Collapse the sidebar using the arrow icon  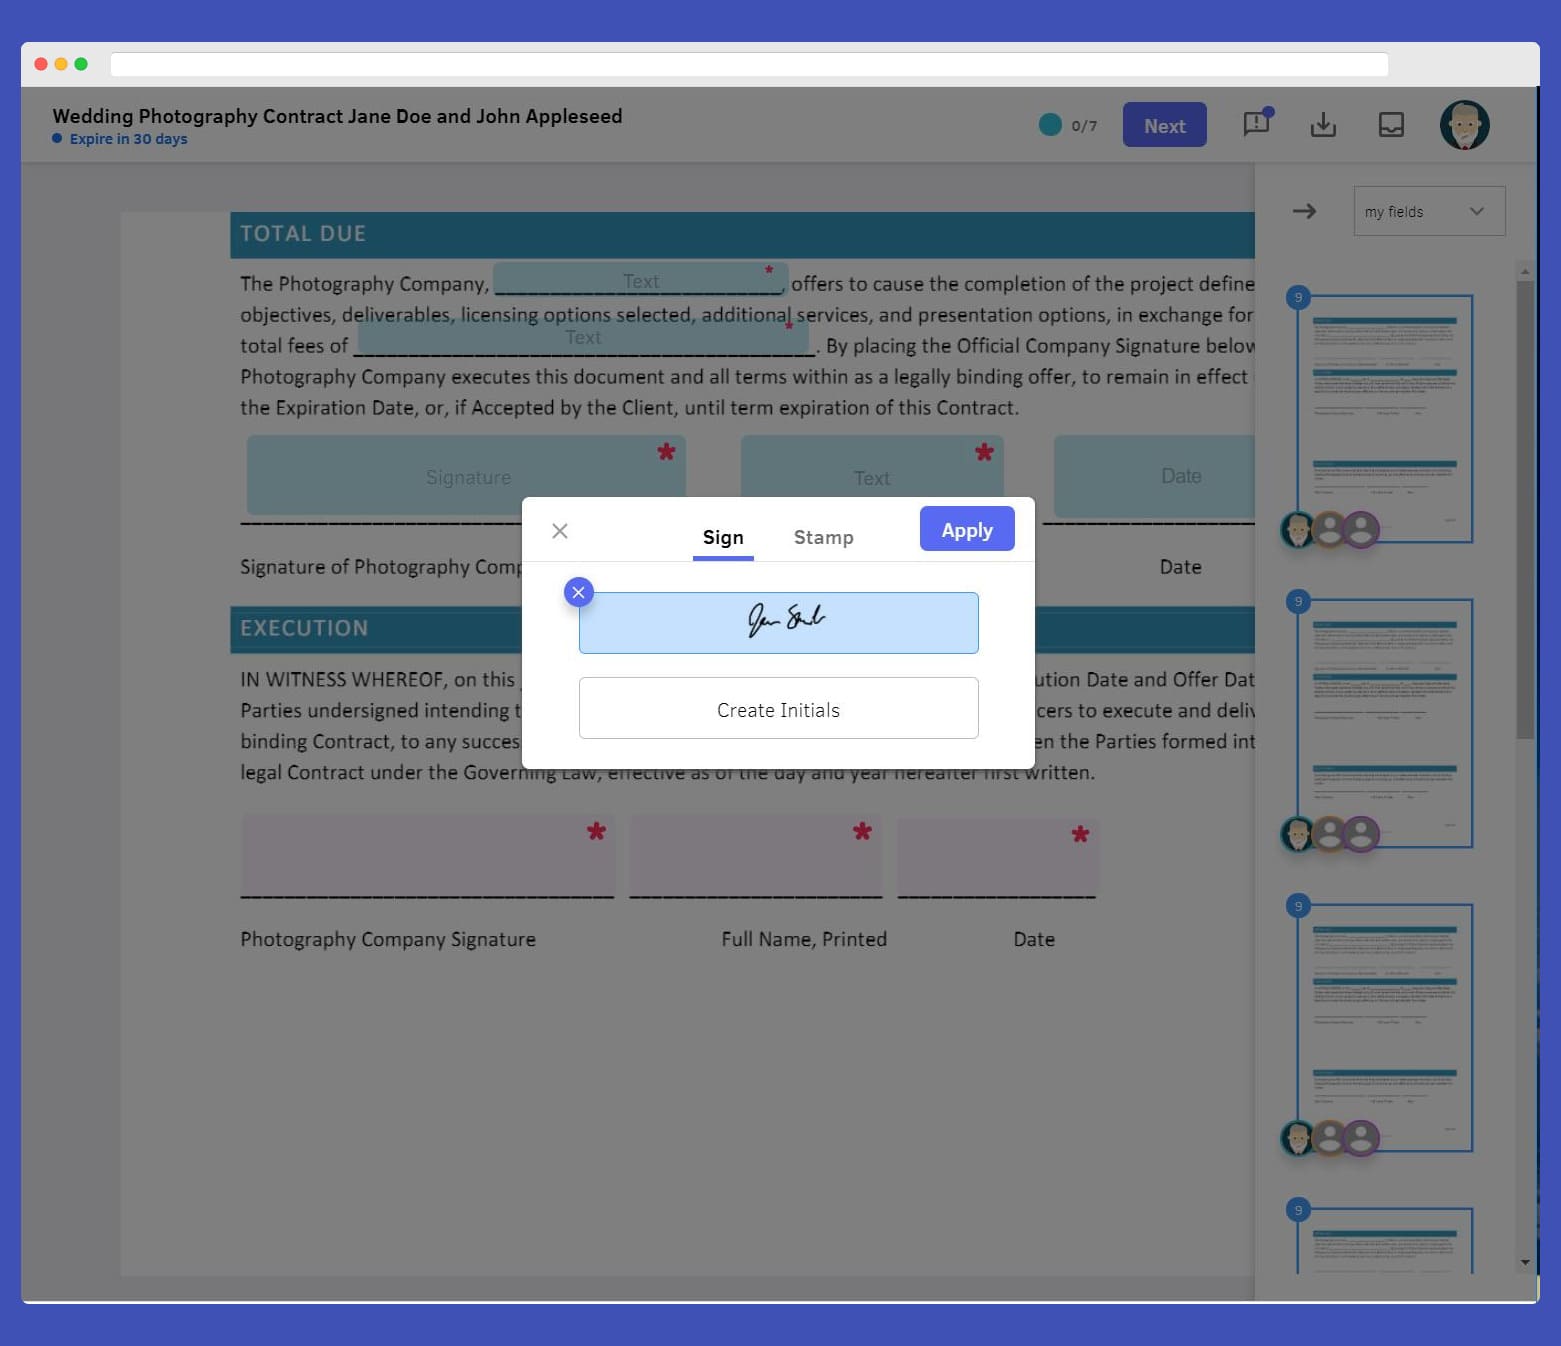1304,211
